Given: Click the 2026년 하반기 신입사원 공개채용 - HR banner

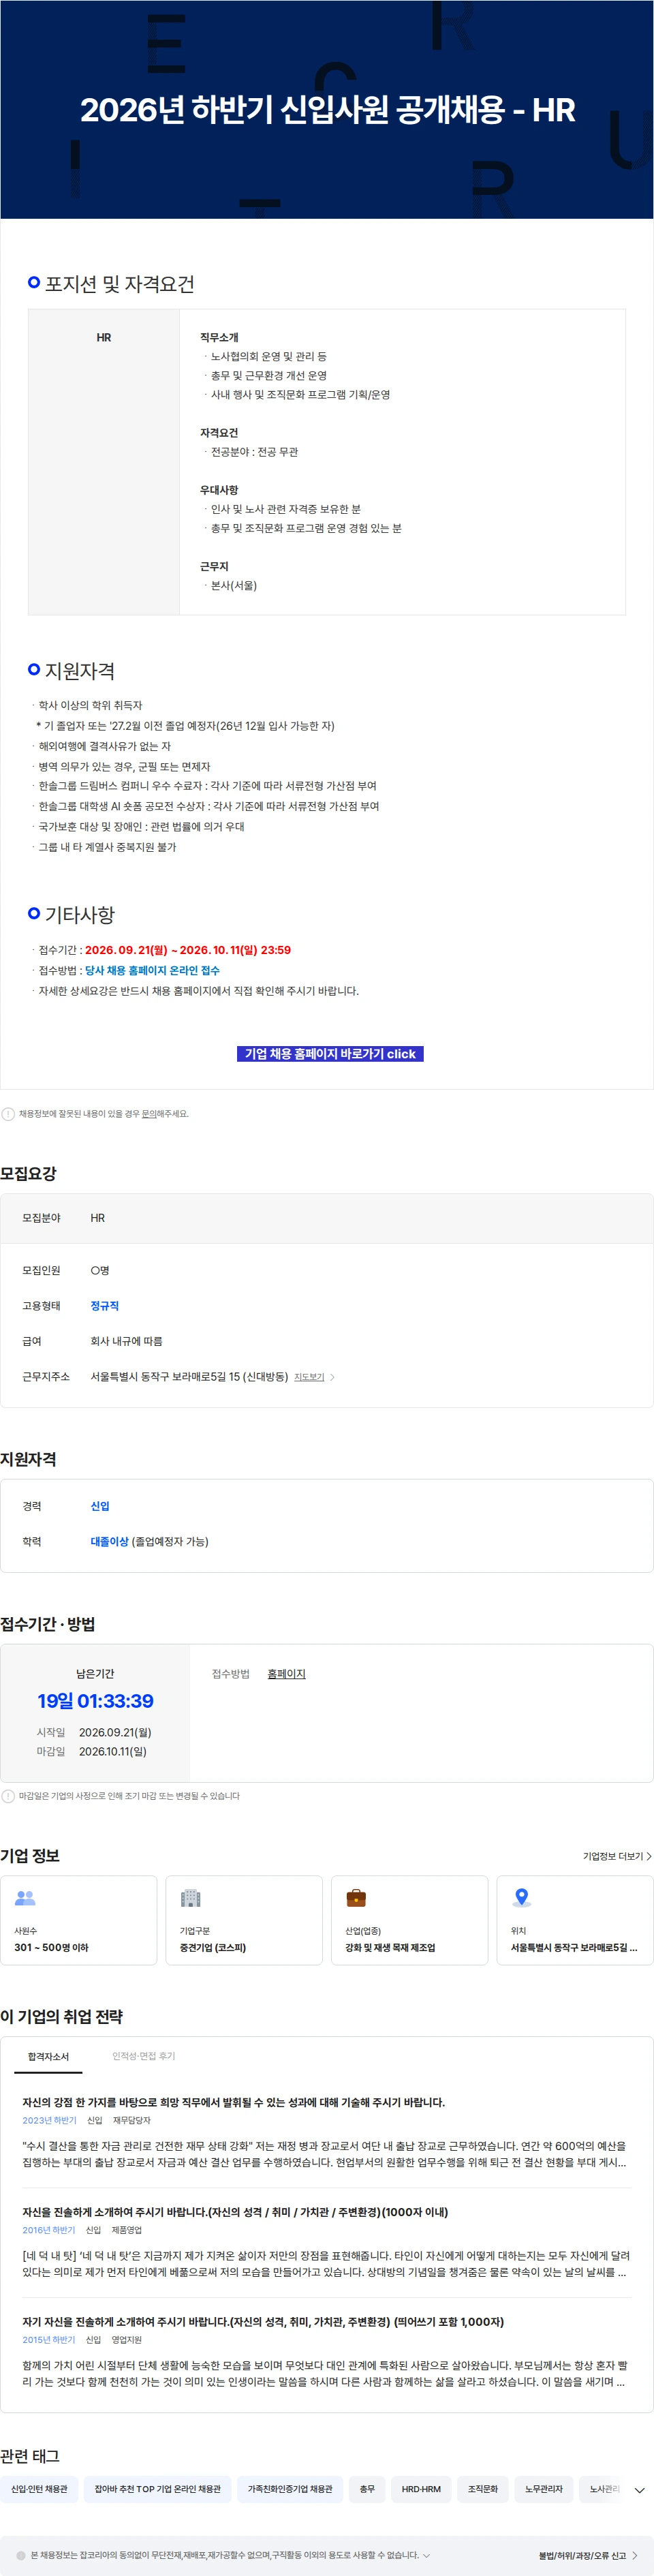Looking at the screenshot, I should tap(327, 109).
